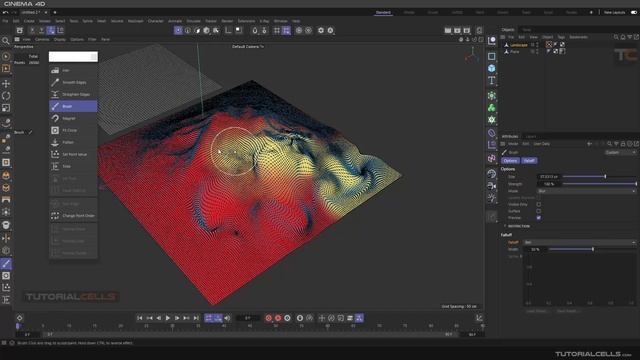The width and height of the screenshot is (640, 360).
Task: Switch to the Attributes tab
Action: tap(510, 136)
